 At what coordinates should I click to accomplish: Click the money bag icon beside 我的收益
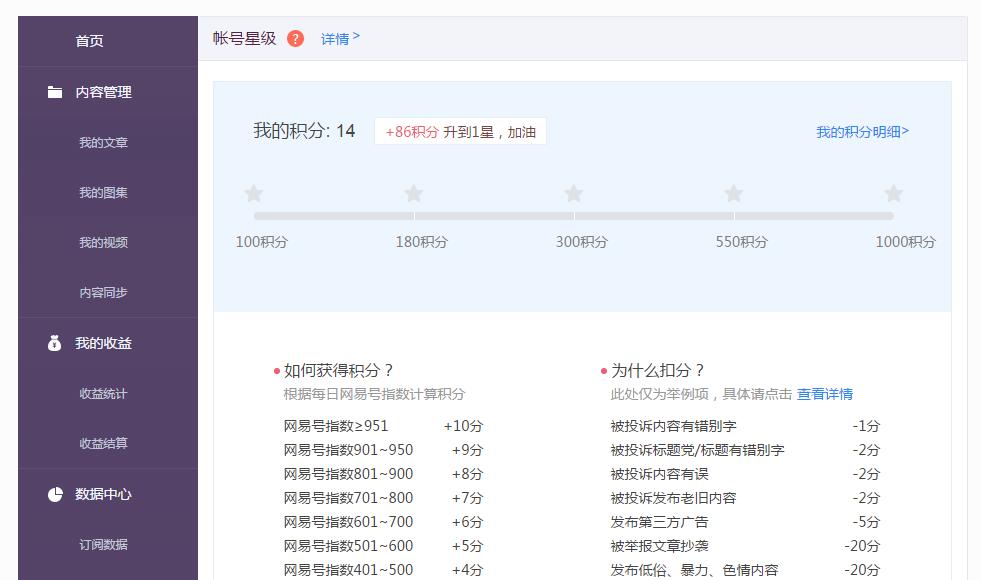tap(54, 342)
